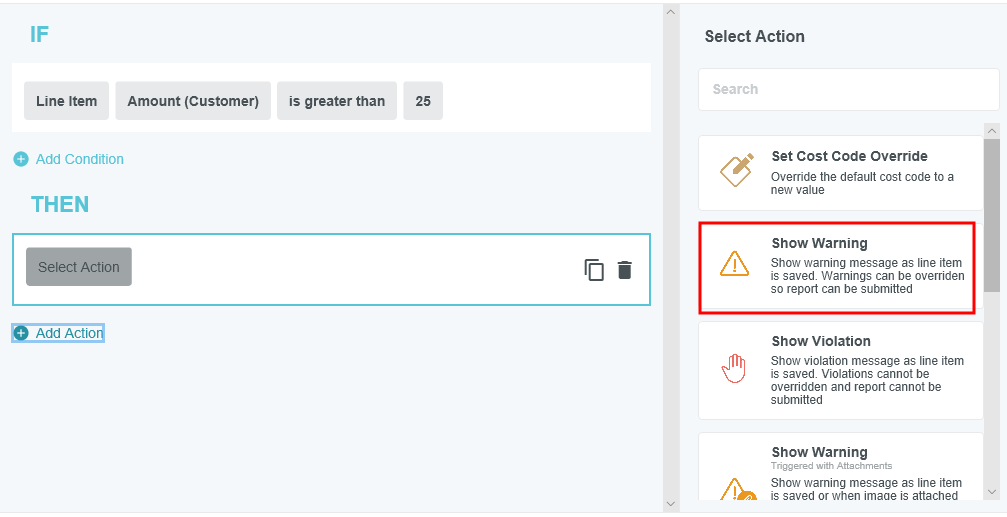This screenshot has width=1007, height=517.
Task: Click the delete action trash icon
Action: (625, 270)
